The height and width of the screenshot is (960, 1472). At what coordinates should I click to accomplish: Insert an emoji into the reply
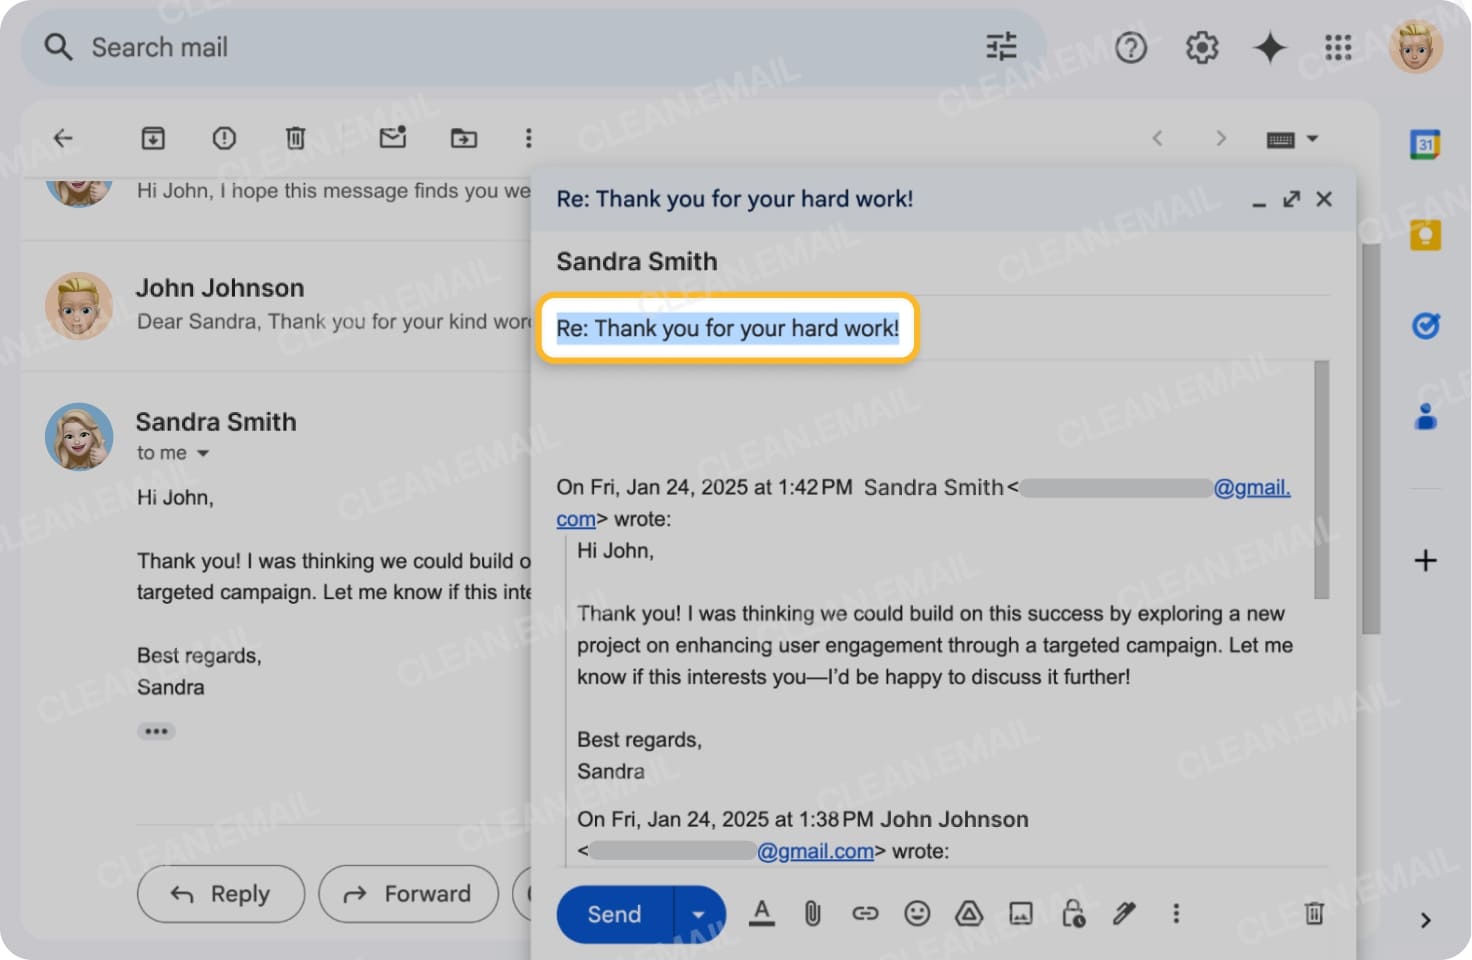tap(916, 913)
